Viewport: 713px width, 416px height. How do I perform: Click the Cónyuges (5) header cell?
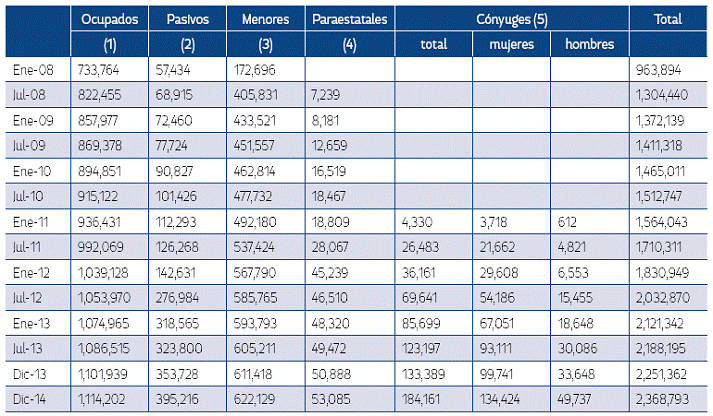(x=511, y=19)
